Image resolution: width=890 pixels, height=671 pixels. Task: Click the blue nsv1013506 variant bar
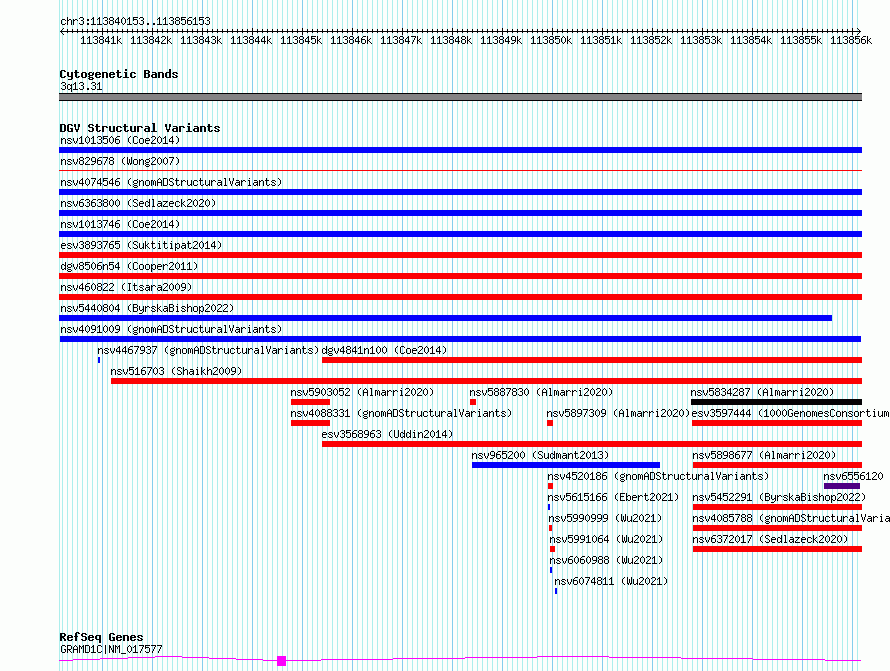click(x=460, y=150)
